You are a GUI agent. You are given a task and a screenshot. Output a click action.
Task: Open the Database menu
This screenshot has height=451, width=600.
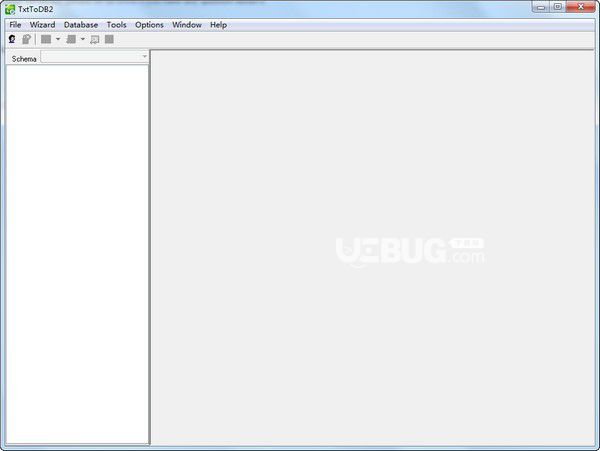tap(81, 25)
